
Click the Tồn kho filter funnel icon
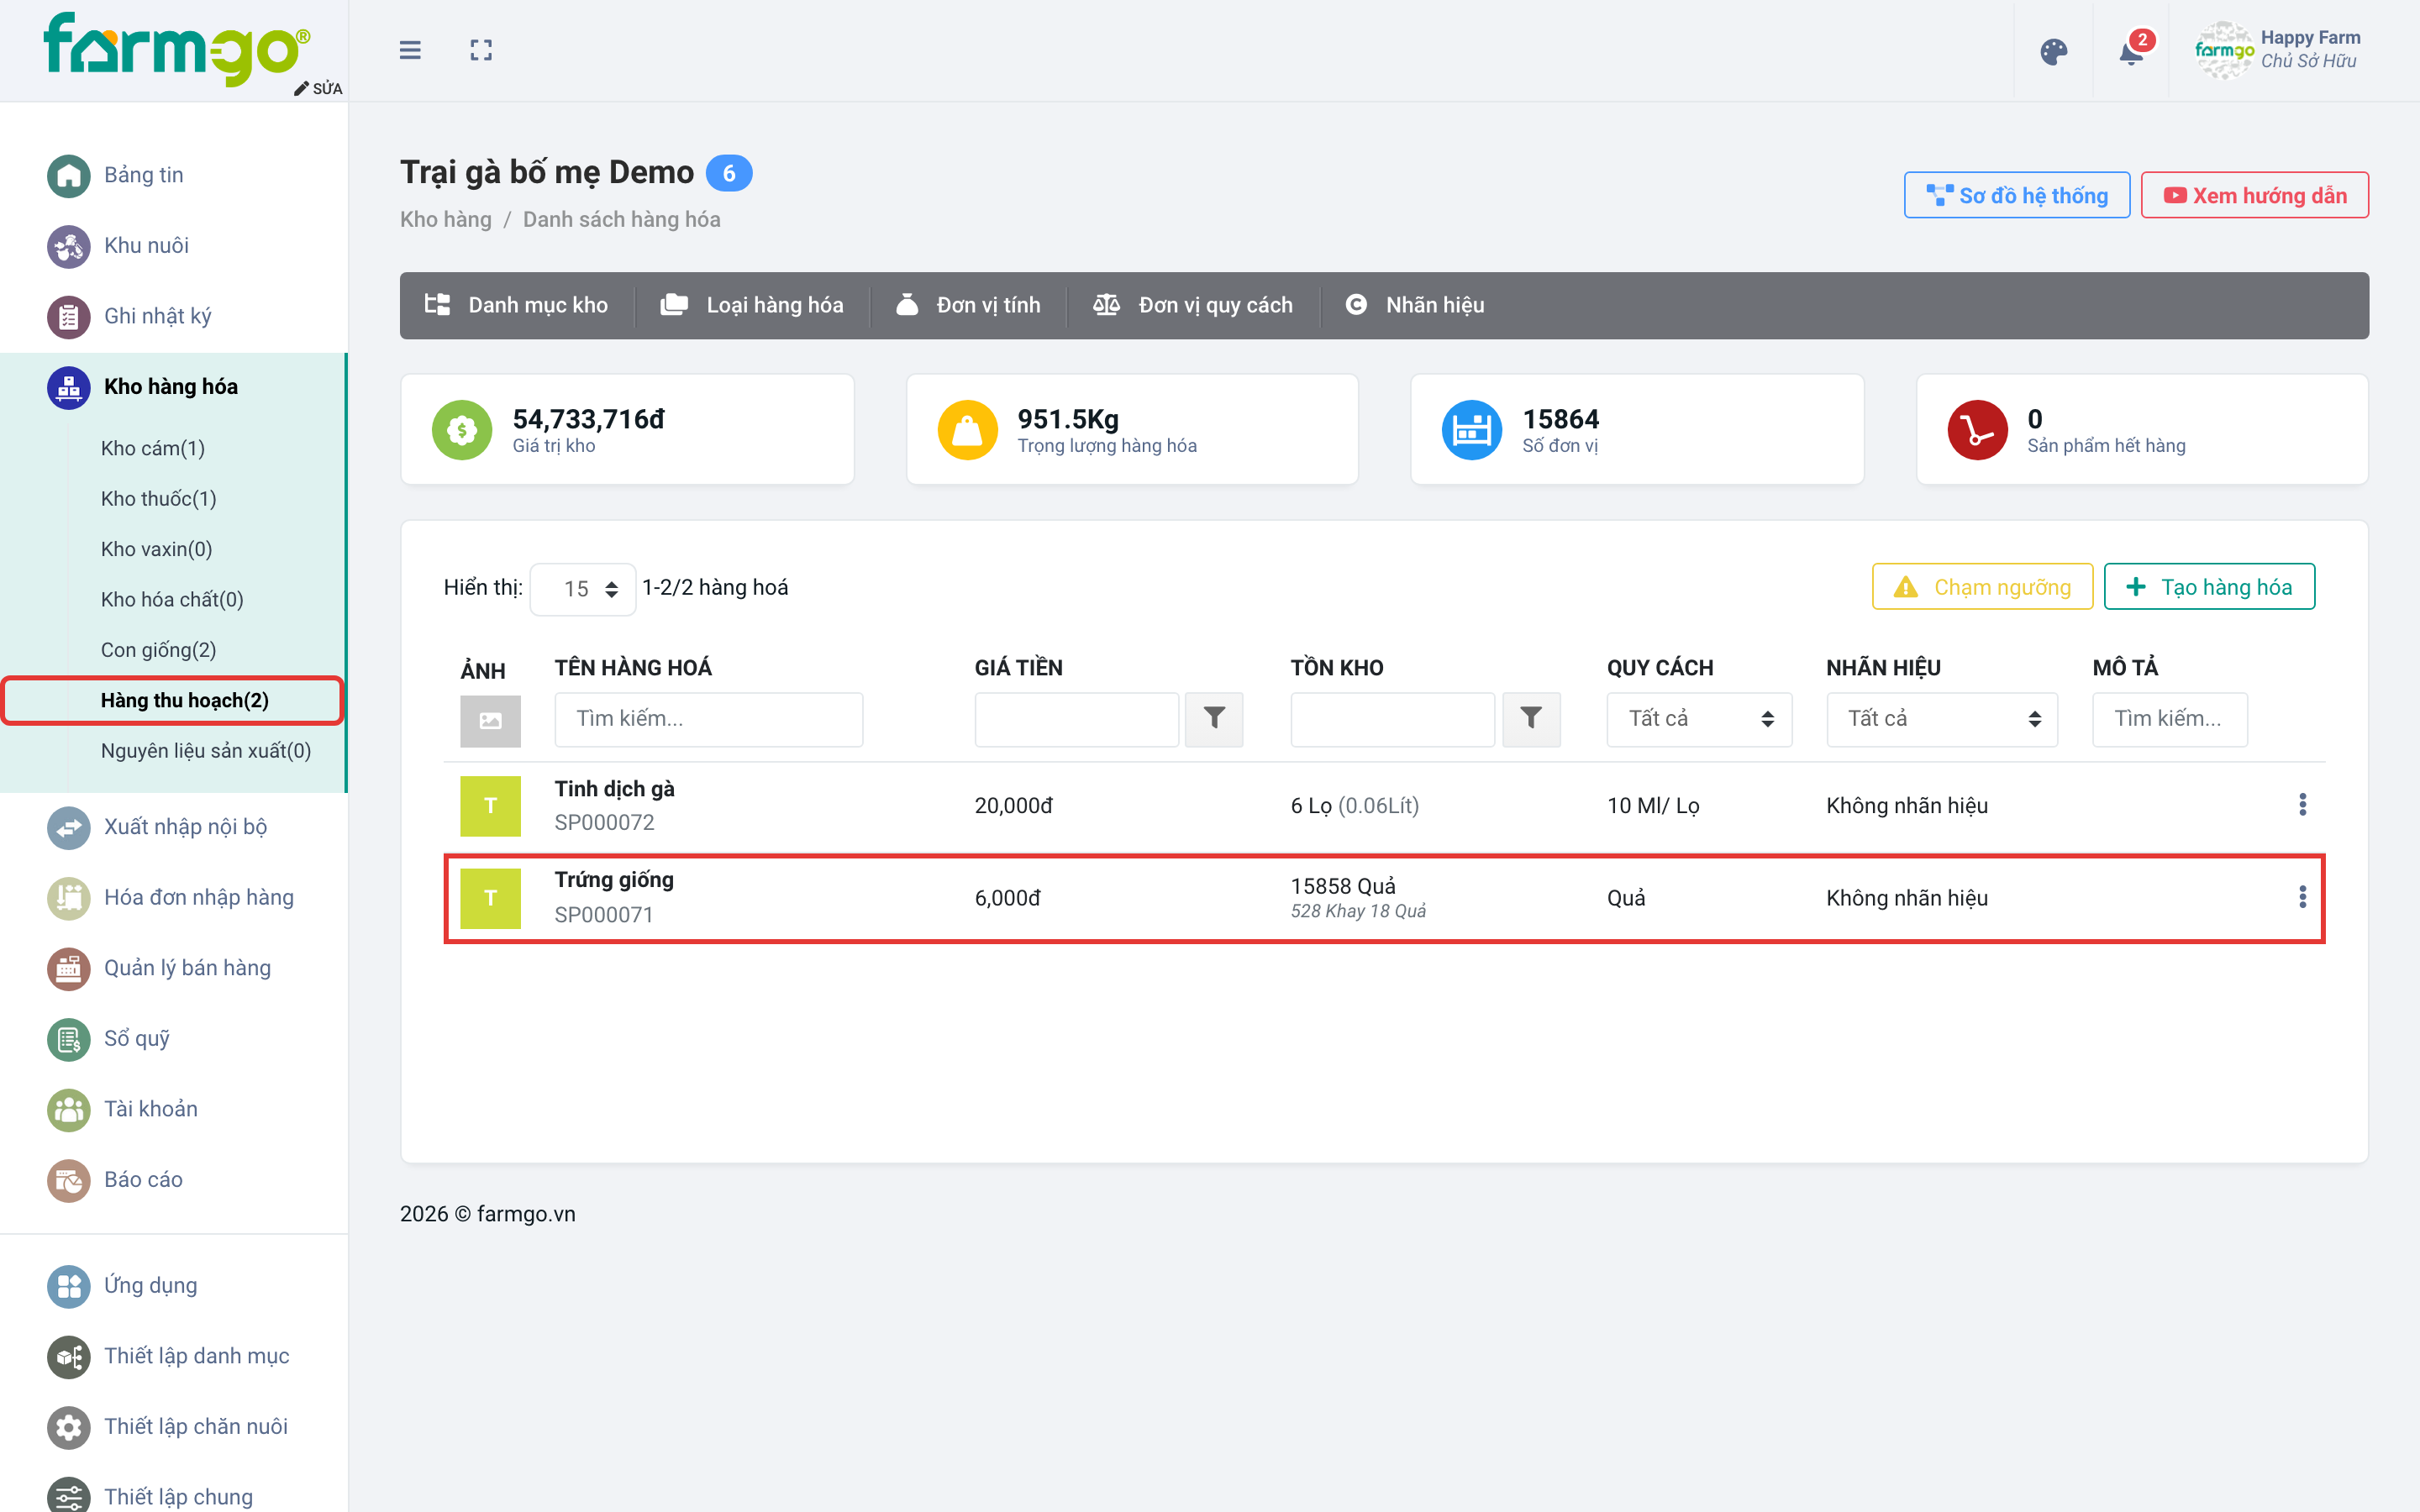1530,719
